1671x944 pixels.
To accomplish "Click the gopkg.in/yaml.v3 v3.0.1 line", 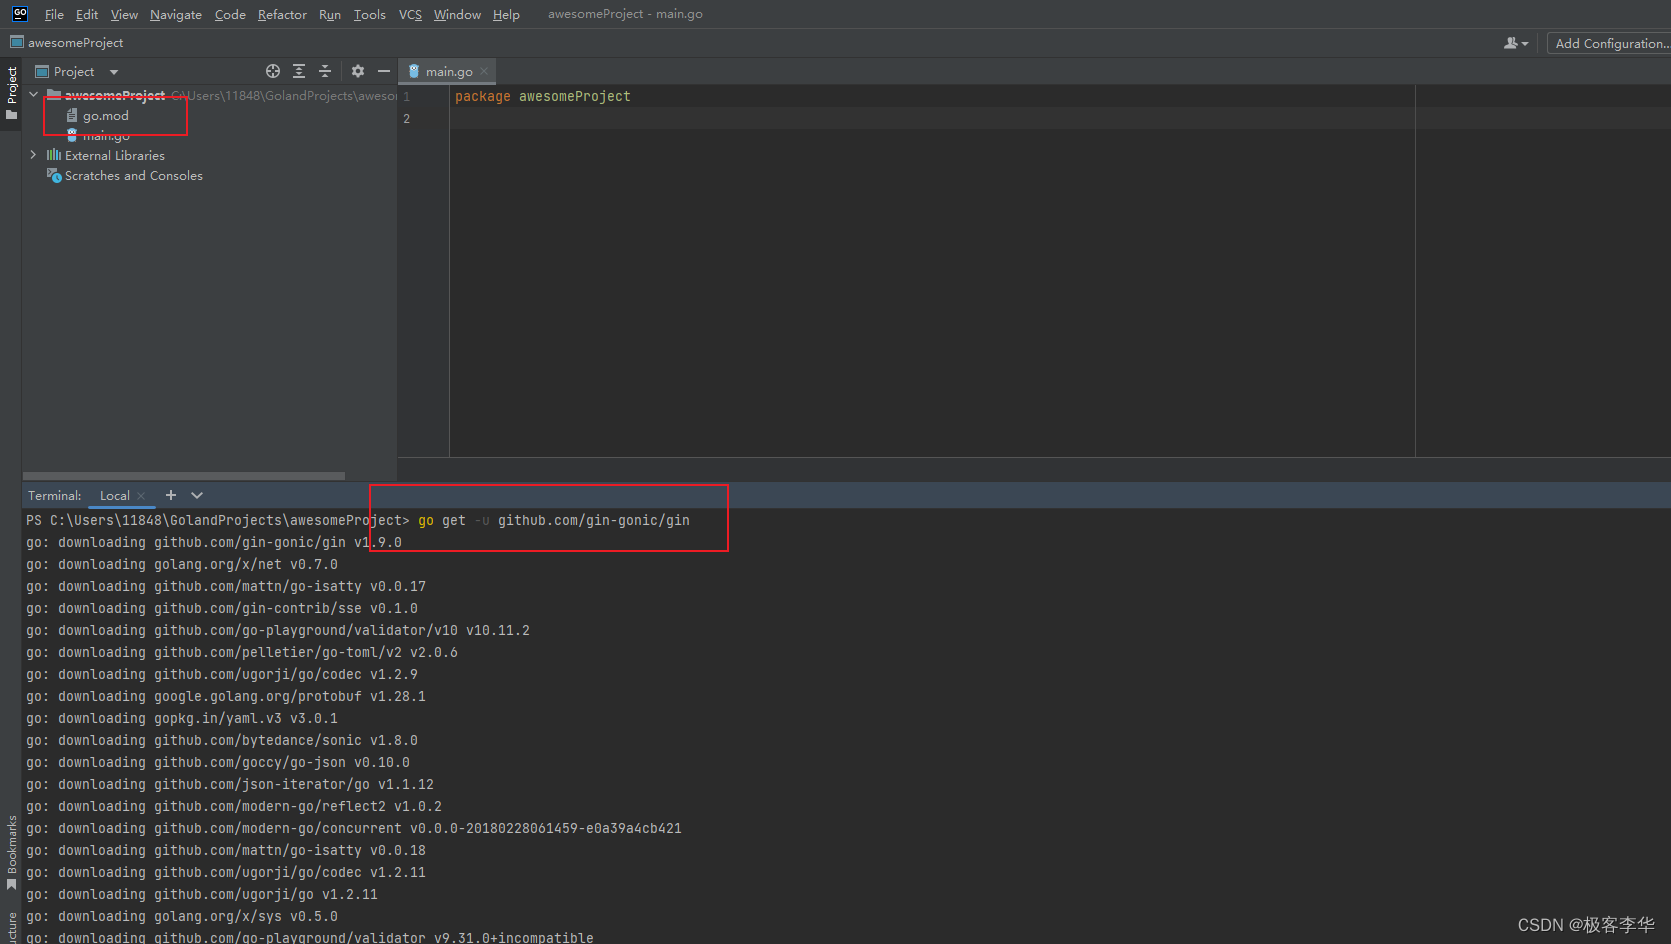I will (182, 719).
